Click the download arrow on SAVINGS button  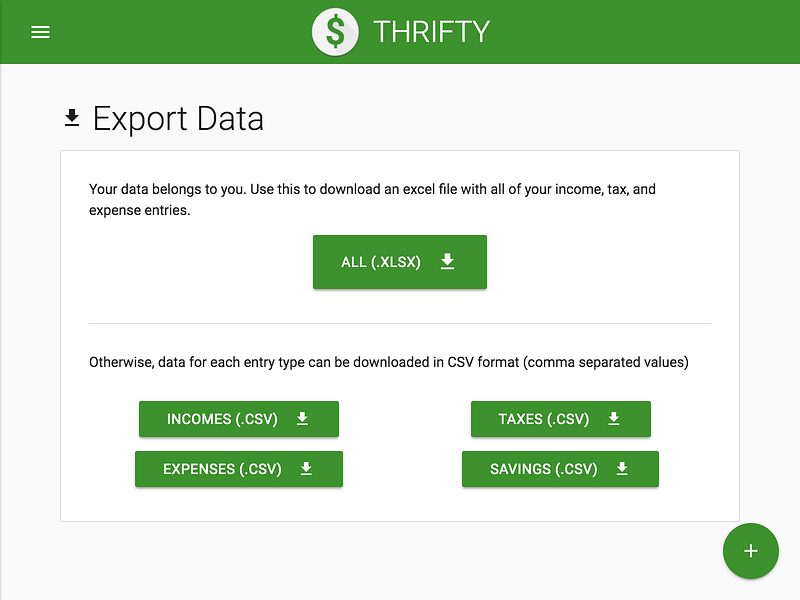(621, 469)
